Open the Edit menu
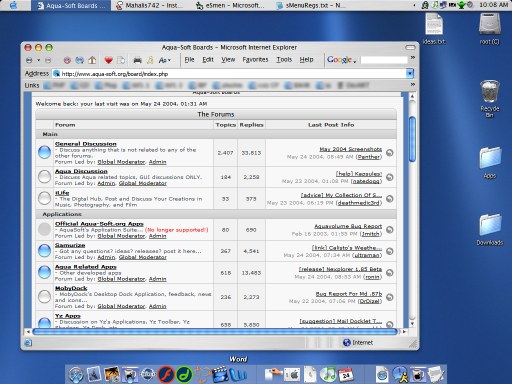Viewport: 512px width, 384px height. click(208, 60)
